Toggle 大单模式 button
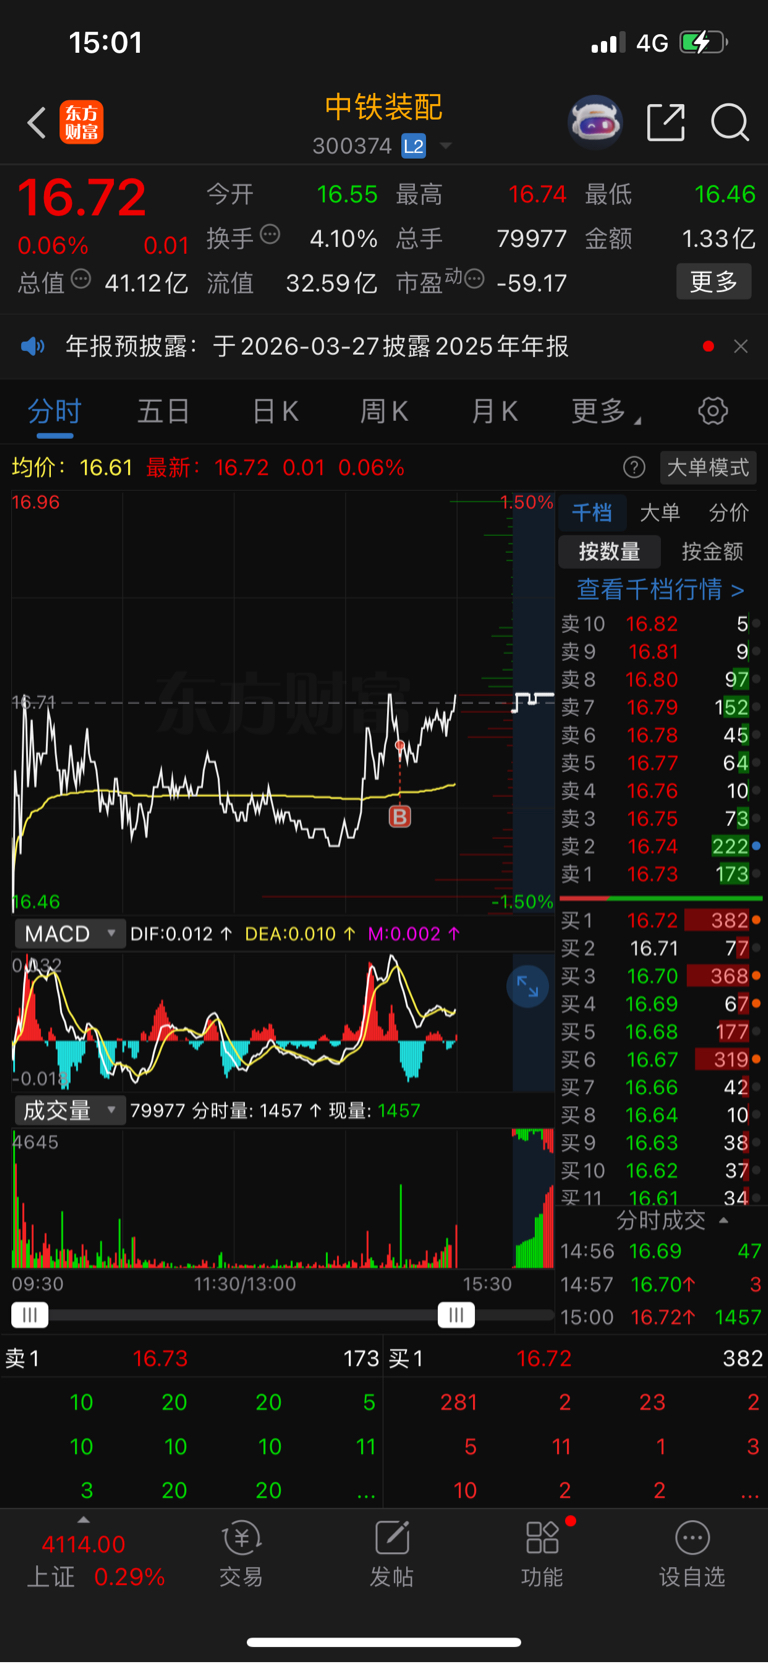 click(x=708, y=467)
